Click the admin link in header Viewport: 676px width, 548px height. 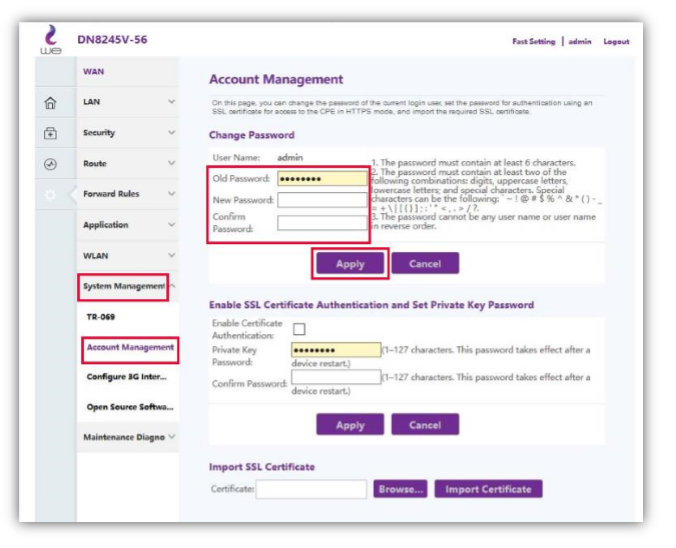tap(580, 41)
